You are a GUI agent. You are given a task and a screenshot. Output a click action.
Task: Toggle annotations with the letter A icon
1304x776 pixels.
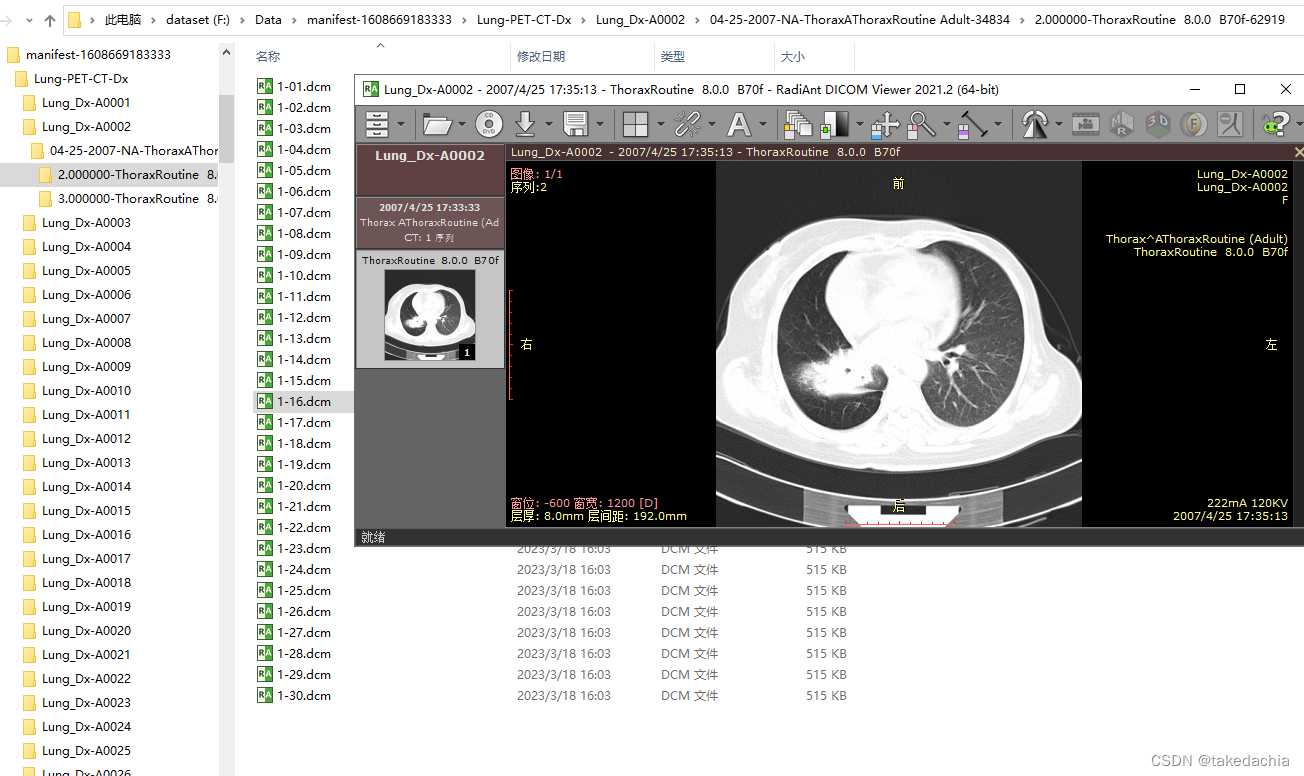[738, 124]
